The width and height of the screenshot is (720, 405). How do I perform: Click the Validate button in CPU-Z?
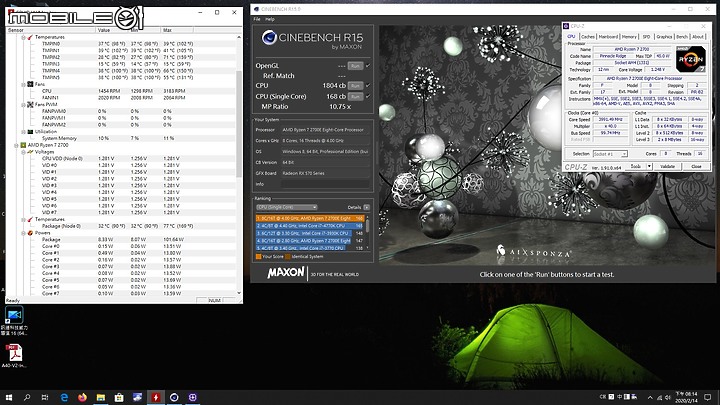point(667,166)
